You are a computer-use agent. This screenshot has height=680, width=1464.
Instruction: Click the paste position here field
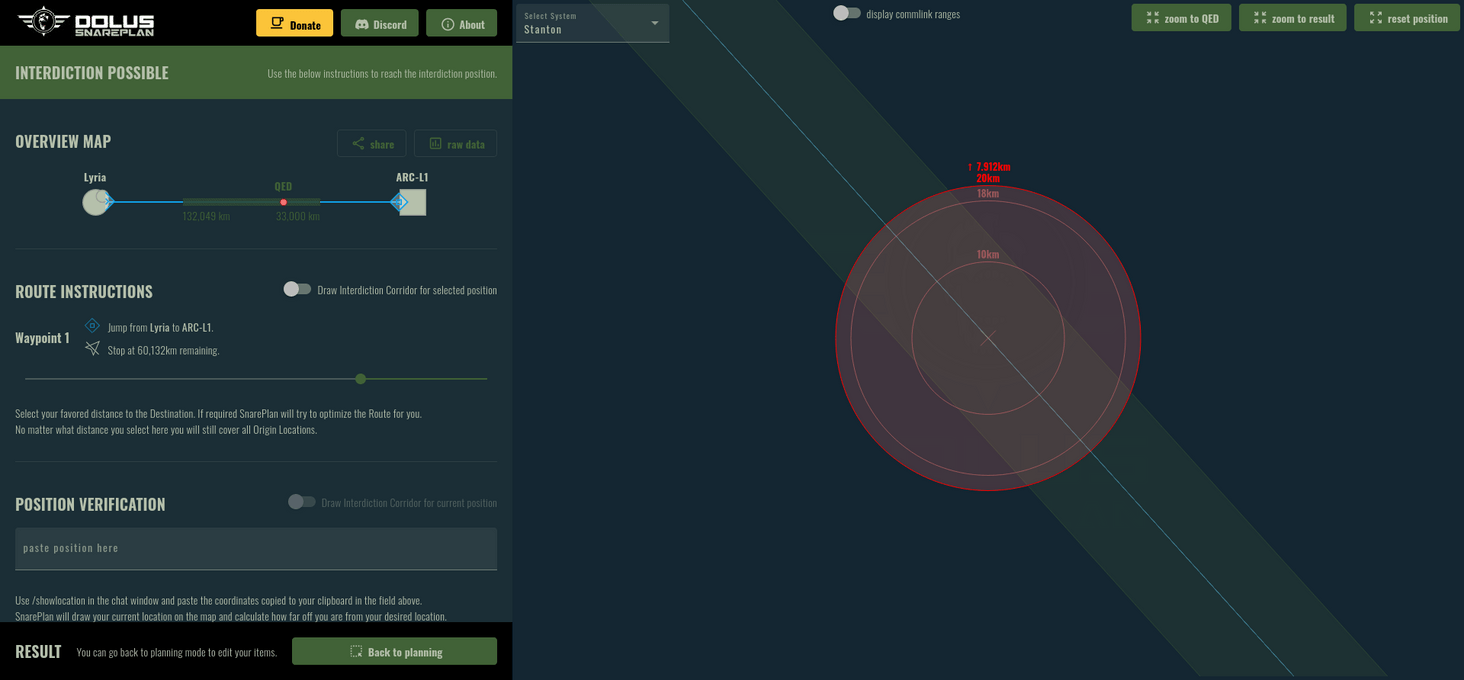point(256,548)
